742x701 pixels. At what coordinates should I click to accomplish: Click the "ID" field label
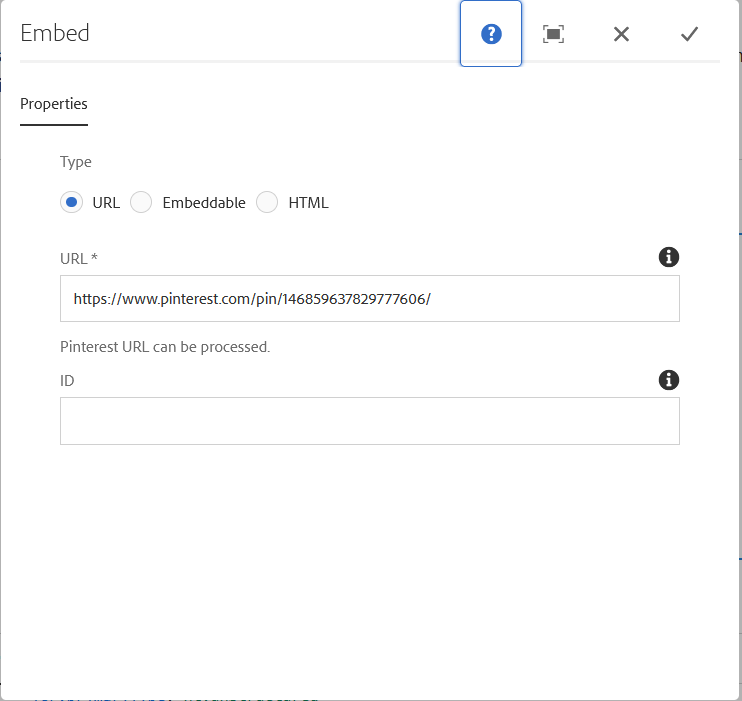pyautogui.click(x=67, y=381)
